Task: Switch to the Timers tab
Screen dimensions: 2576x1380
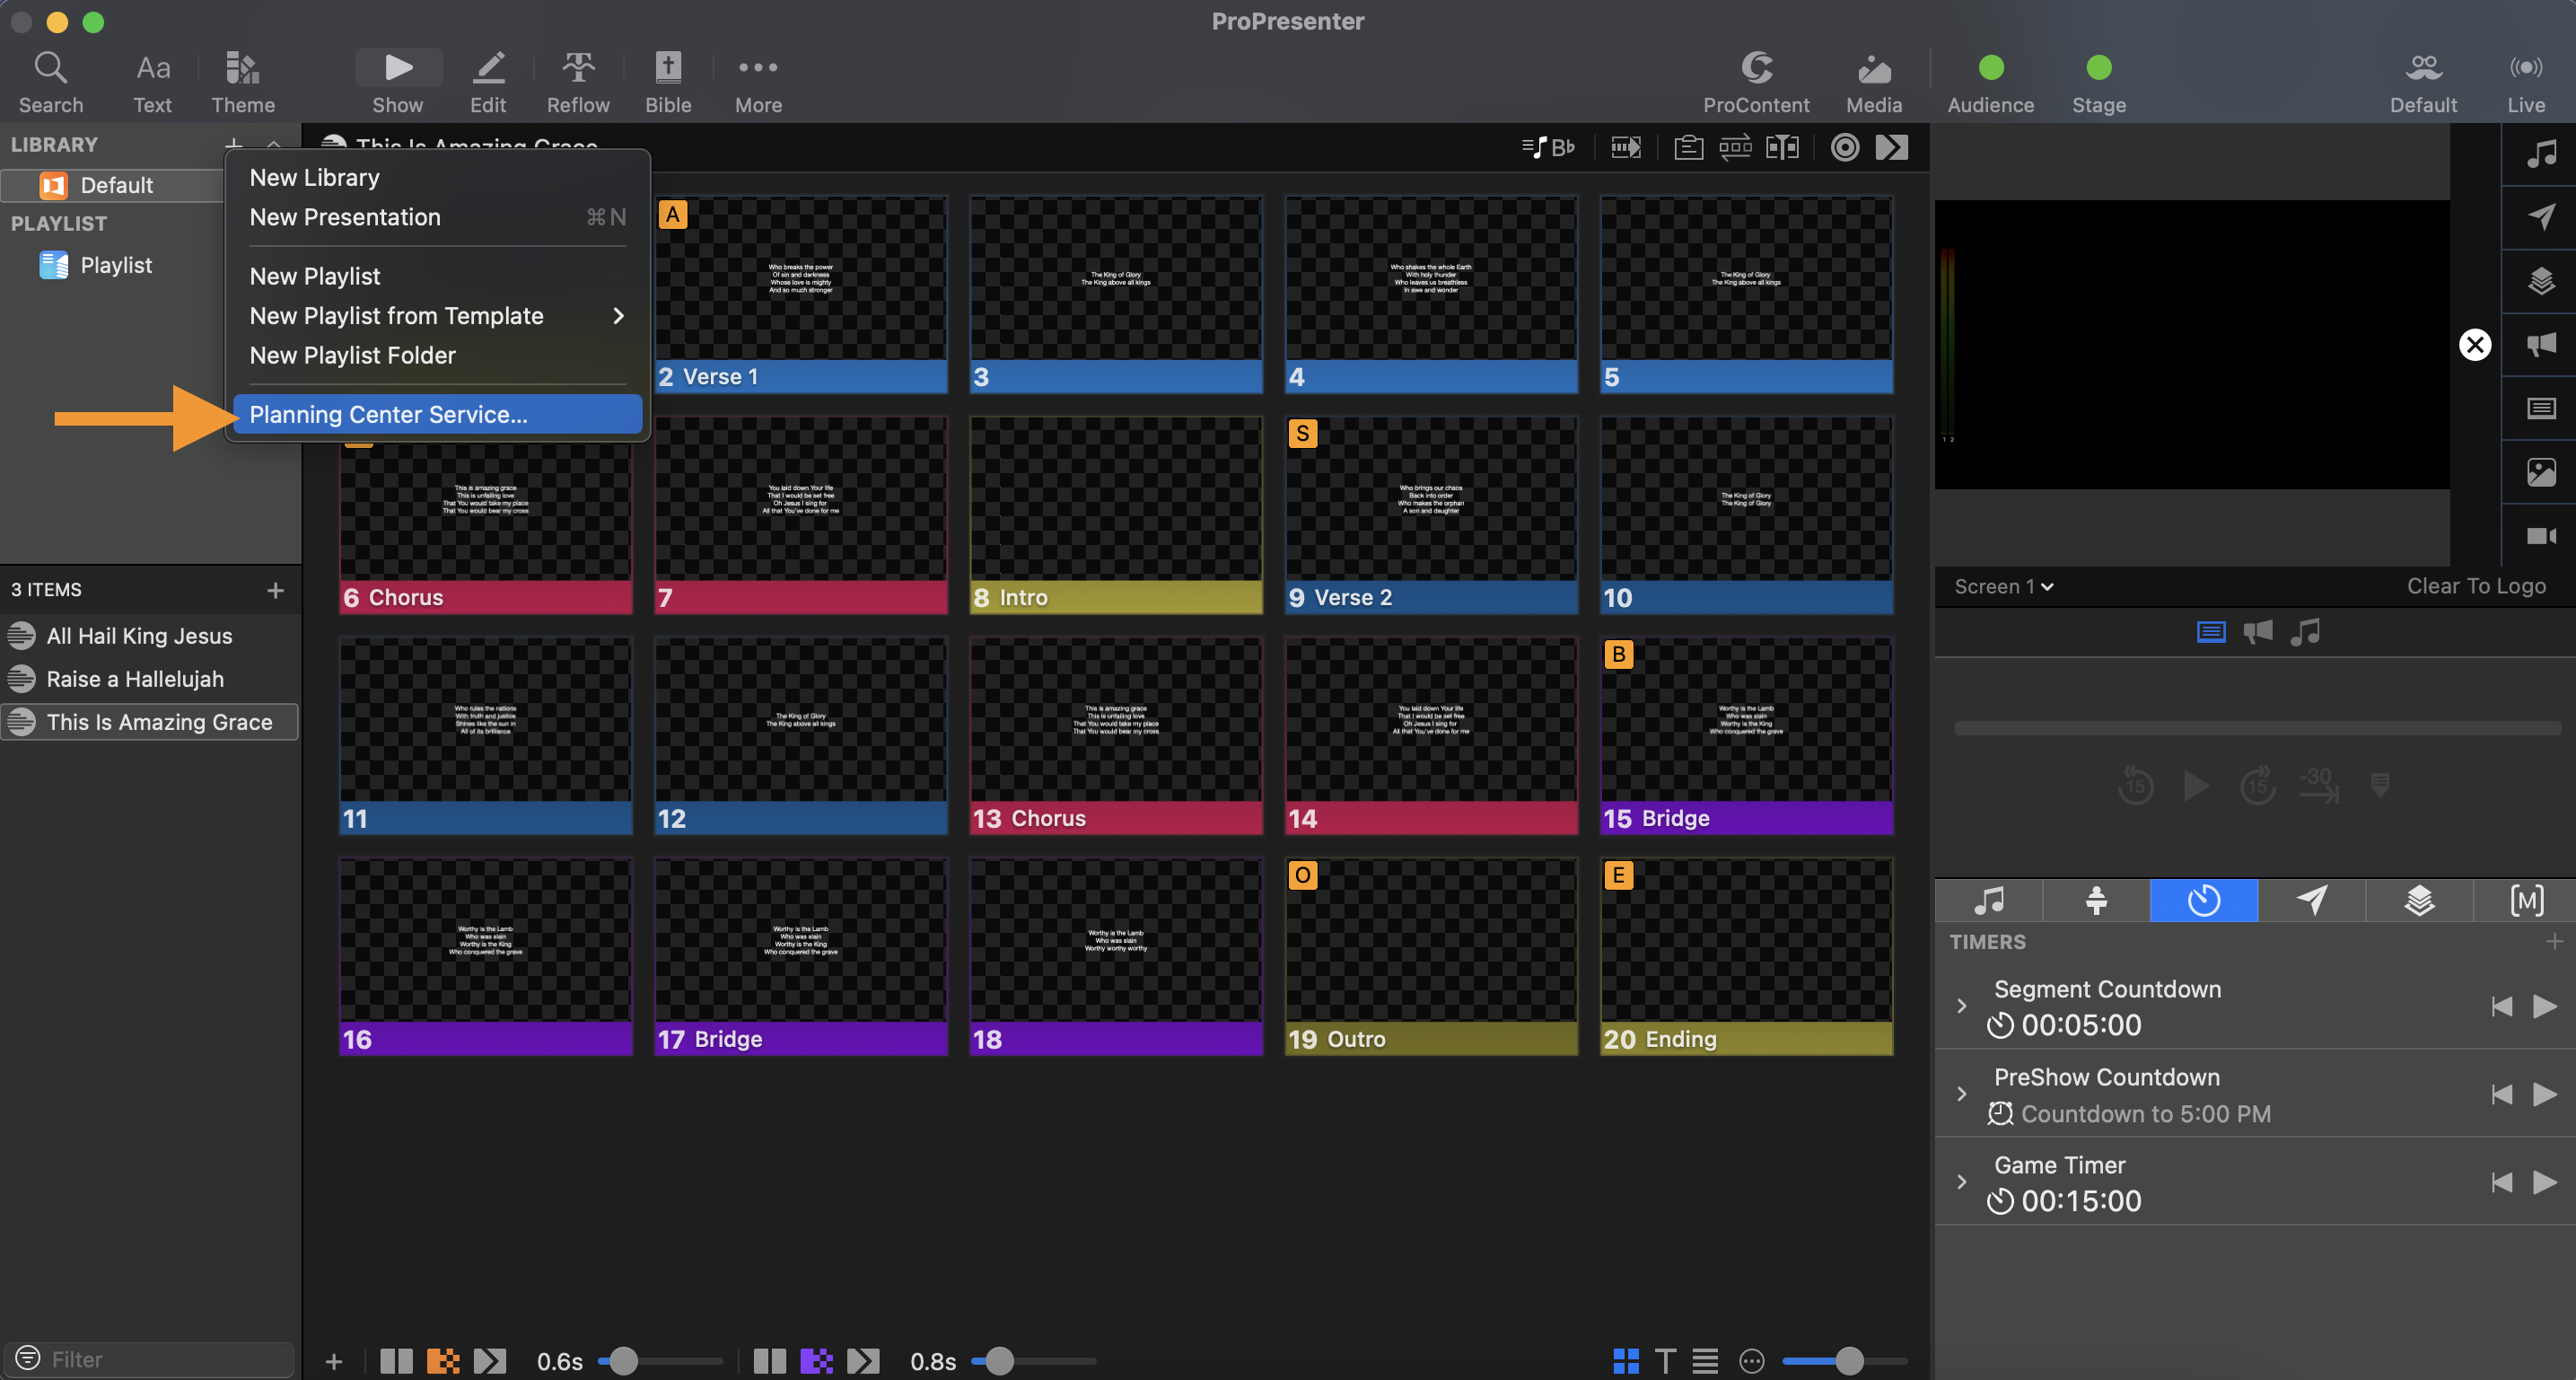Action: point(2204,900)
